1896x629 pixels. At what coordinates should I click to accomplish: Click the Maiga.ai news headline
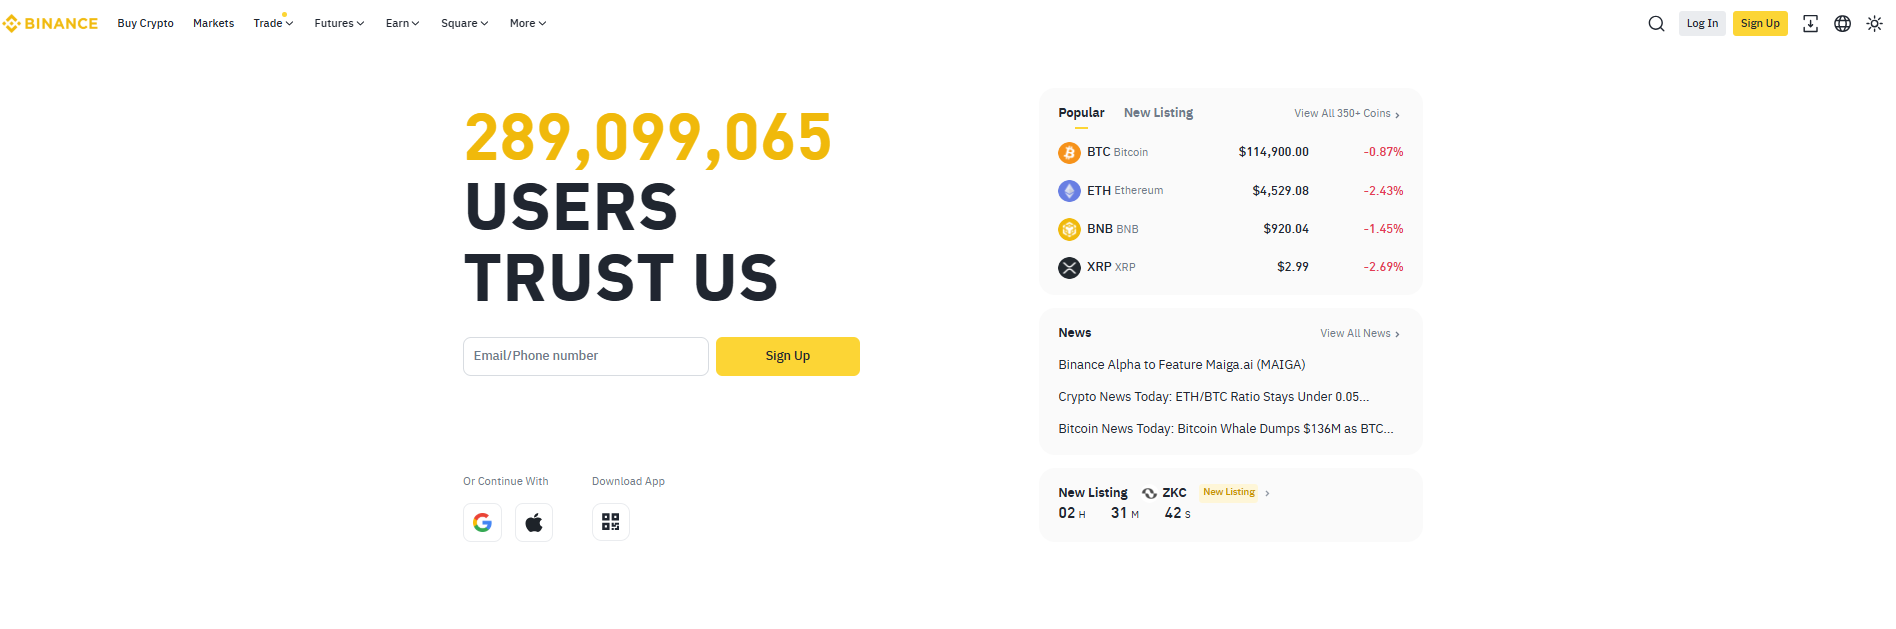pyautogui.click(x=1181, y=364)
